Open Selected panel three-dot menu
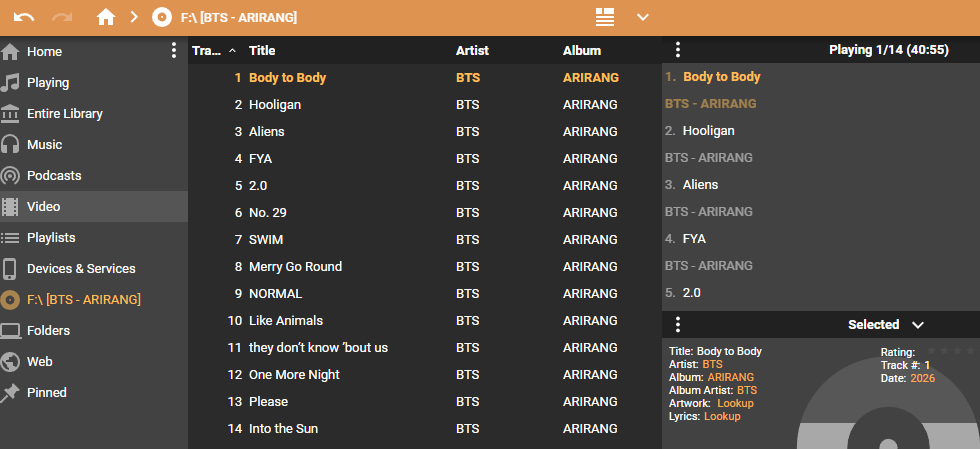Image resolution: width=980 pixels, height=449 pixels. coord(678,325)
